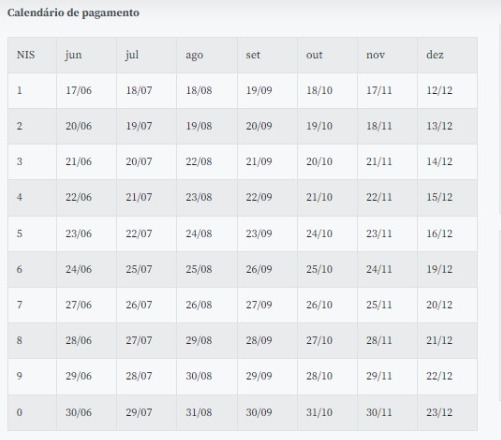This screenshot has width=501, height=440.
Task: Select the 19/07 date cell
Action: tap(146, 126)
